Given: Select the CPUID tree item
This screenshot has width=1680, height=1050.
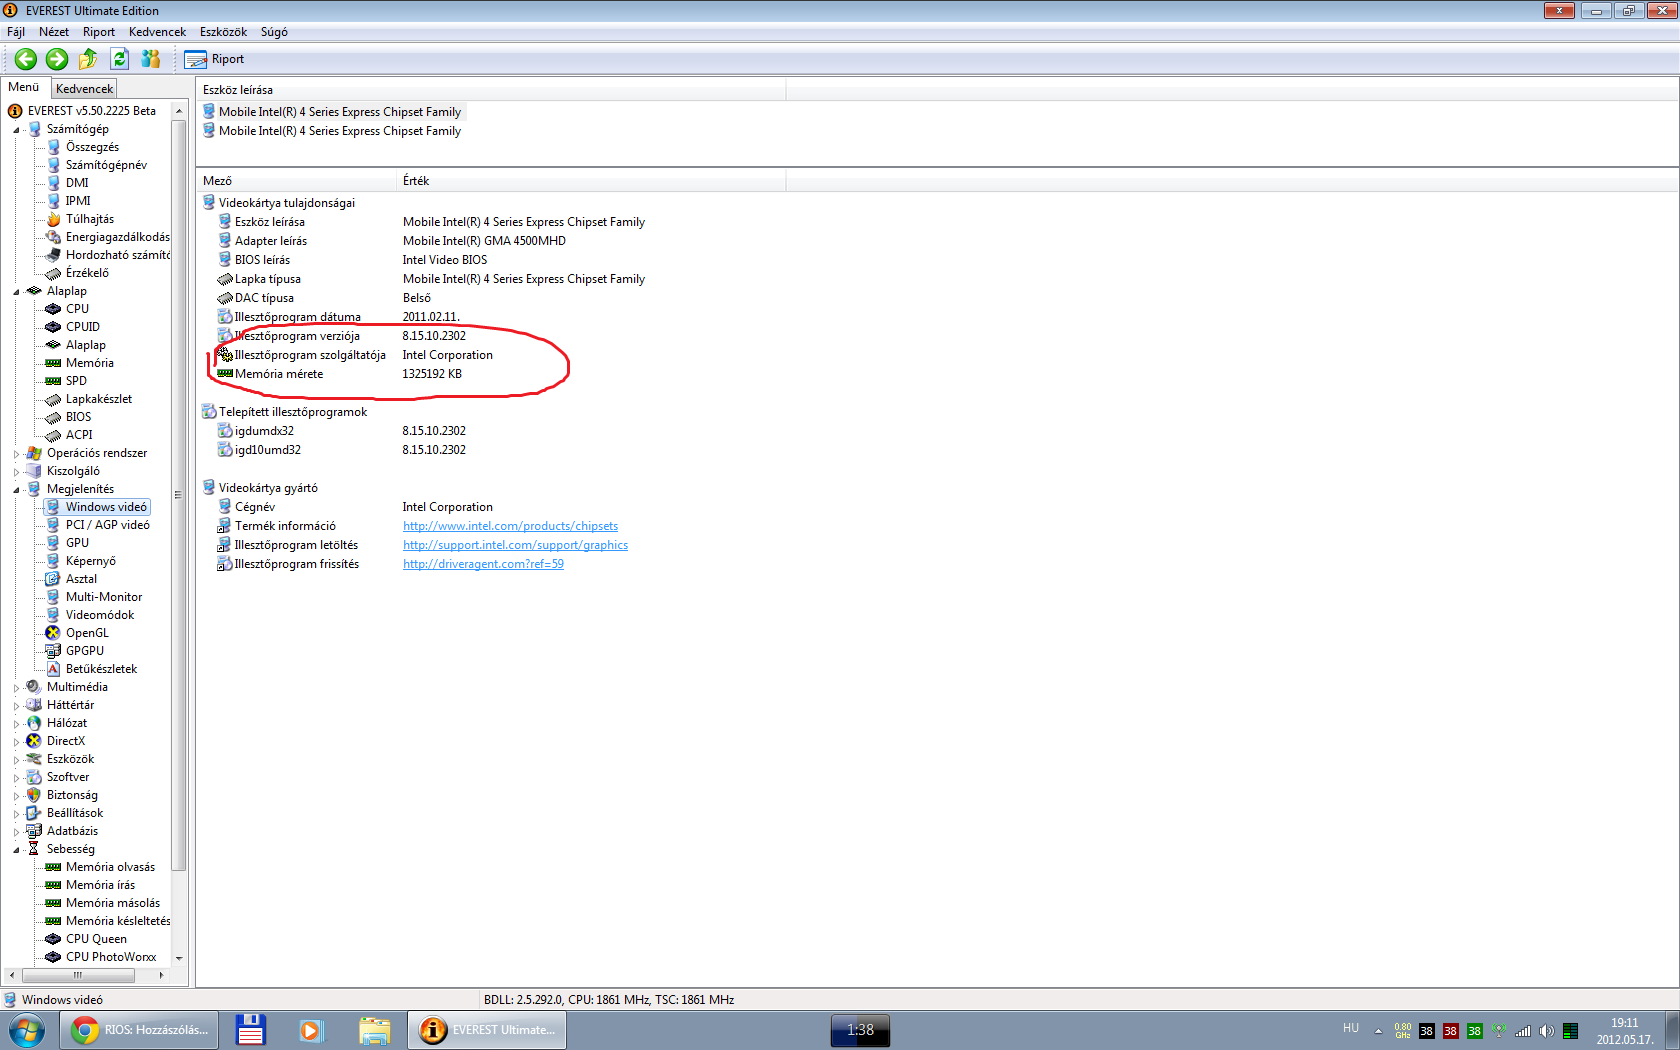Looking at the screenshot, I should 83,327.
